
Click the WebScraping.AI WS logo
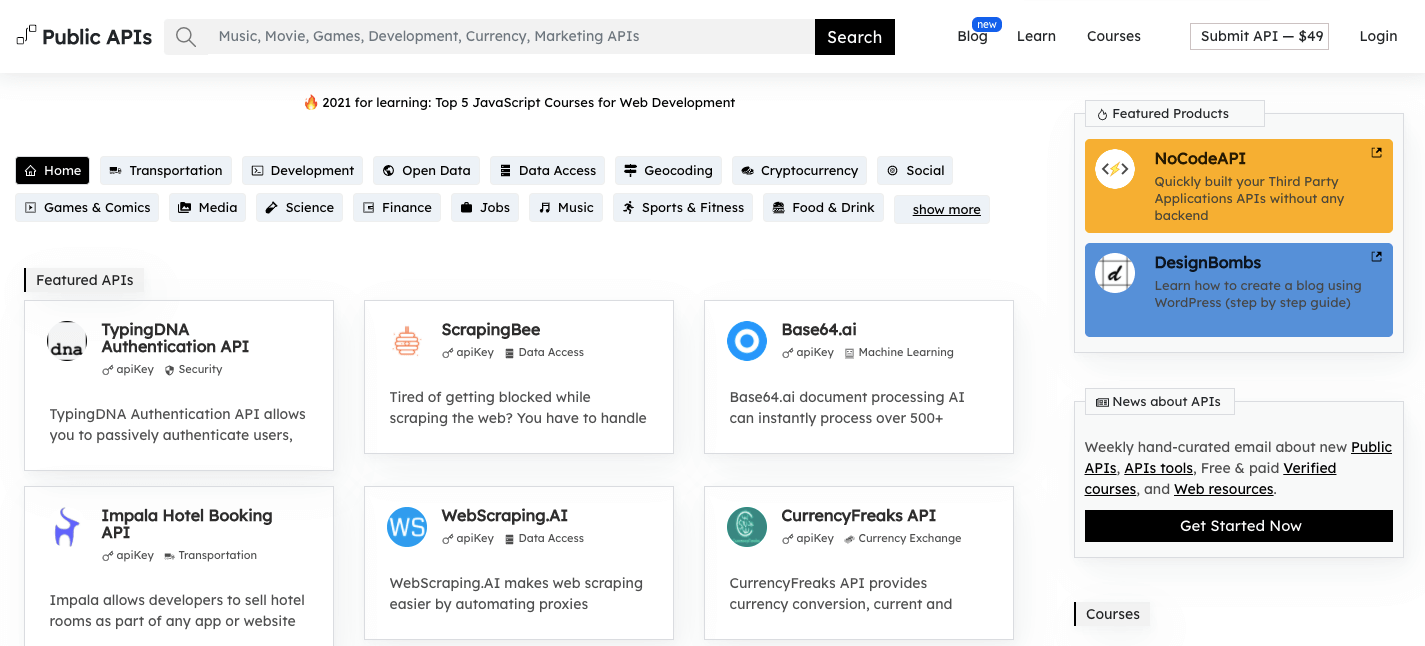407,527
